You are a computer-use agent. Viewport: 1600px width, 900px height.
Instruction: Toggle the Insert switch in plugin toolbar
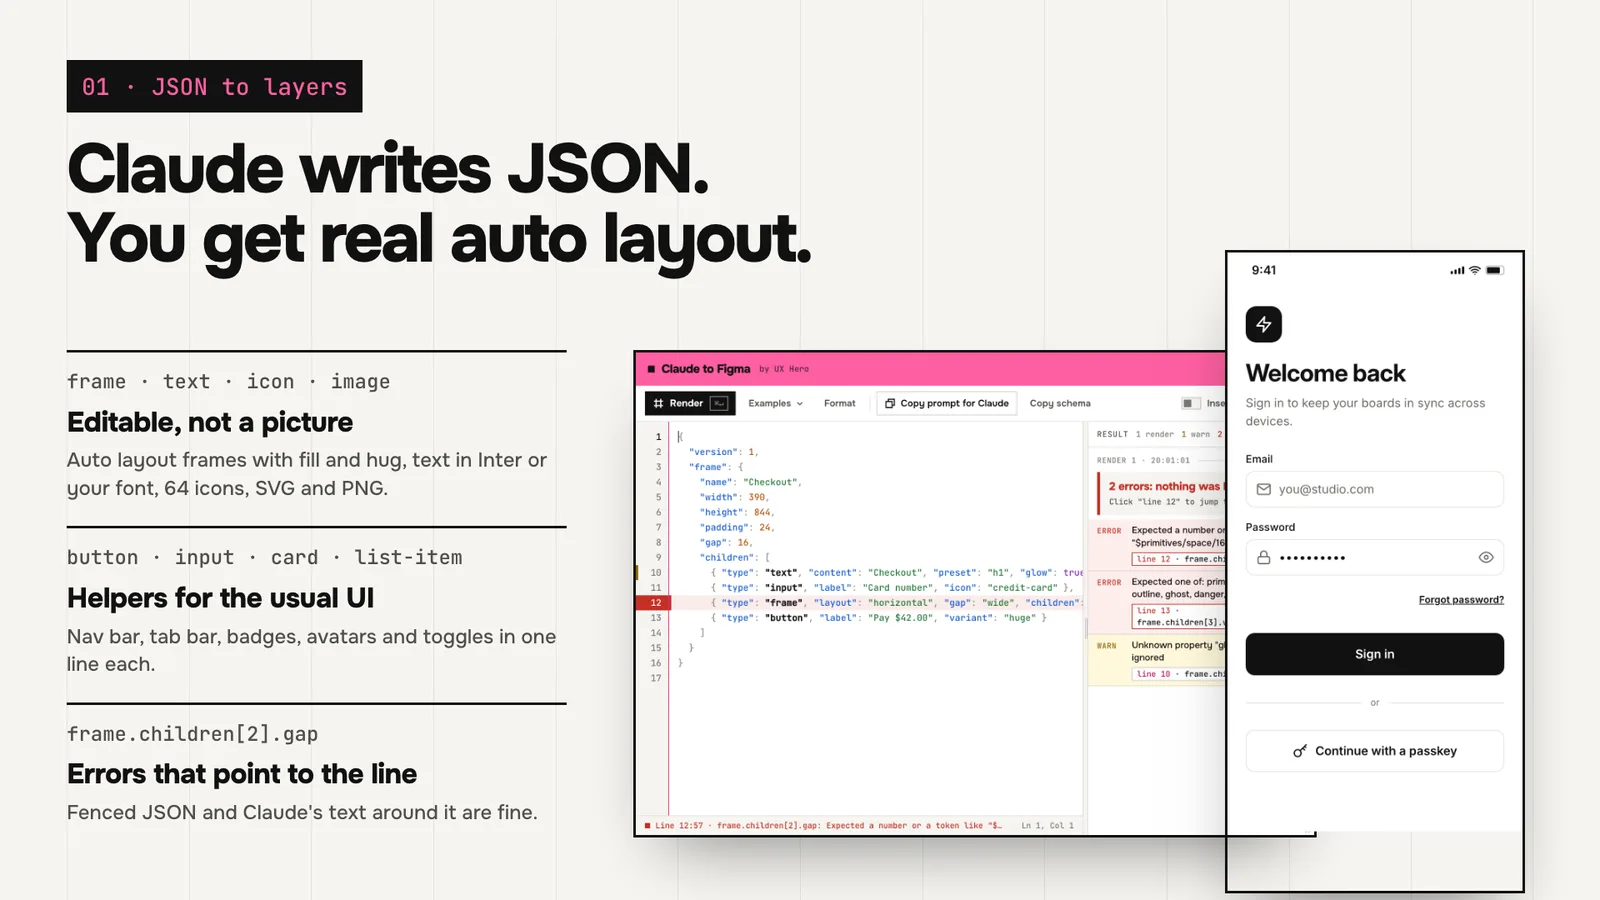[1190, 403]
